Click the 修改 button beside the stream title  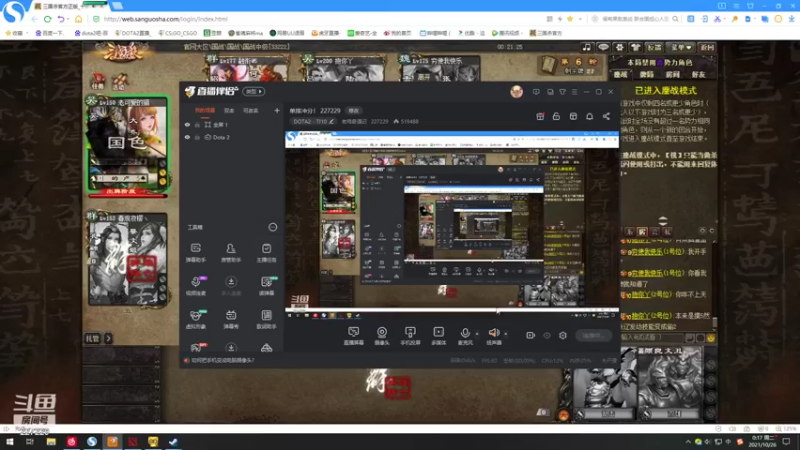tap(353, 110)
